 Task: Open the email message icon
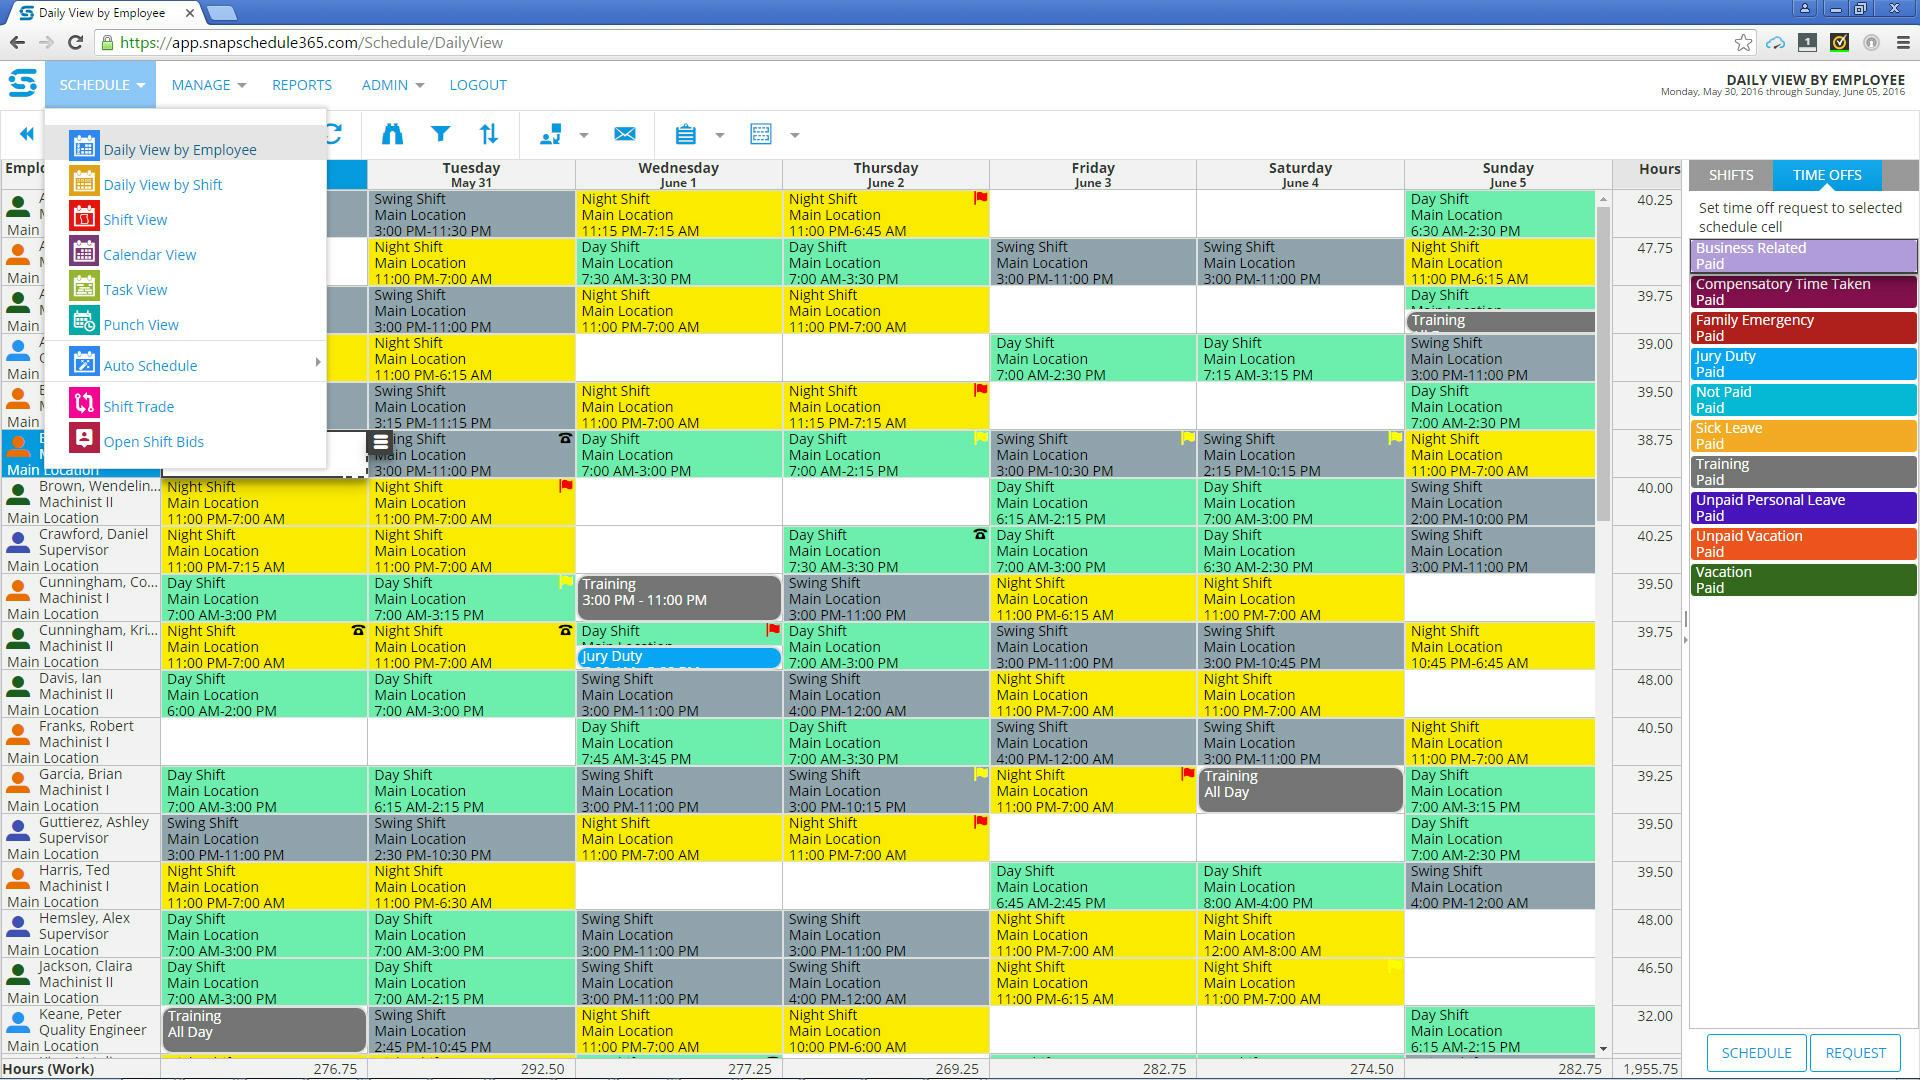pyautogui.click(x=625, y=133)
